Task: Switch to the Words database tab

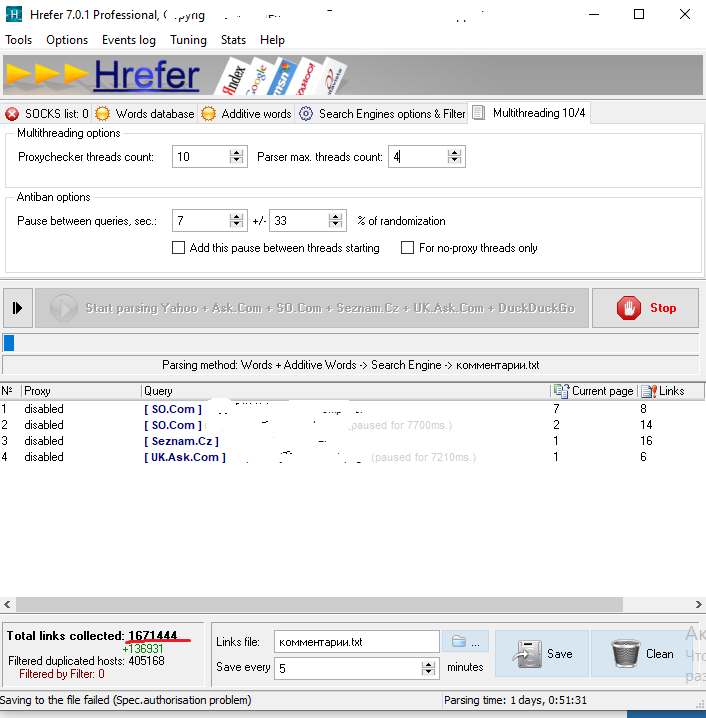Action: (145, 114)
